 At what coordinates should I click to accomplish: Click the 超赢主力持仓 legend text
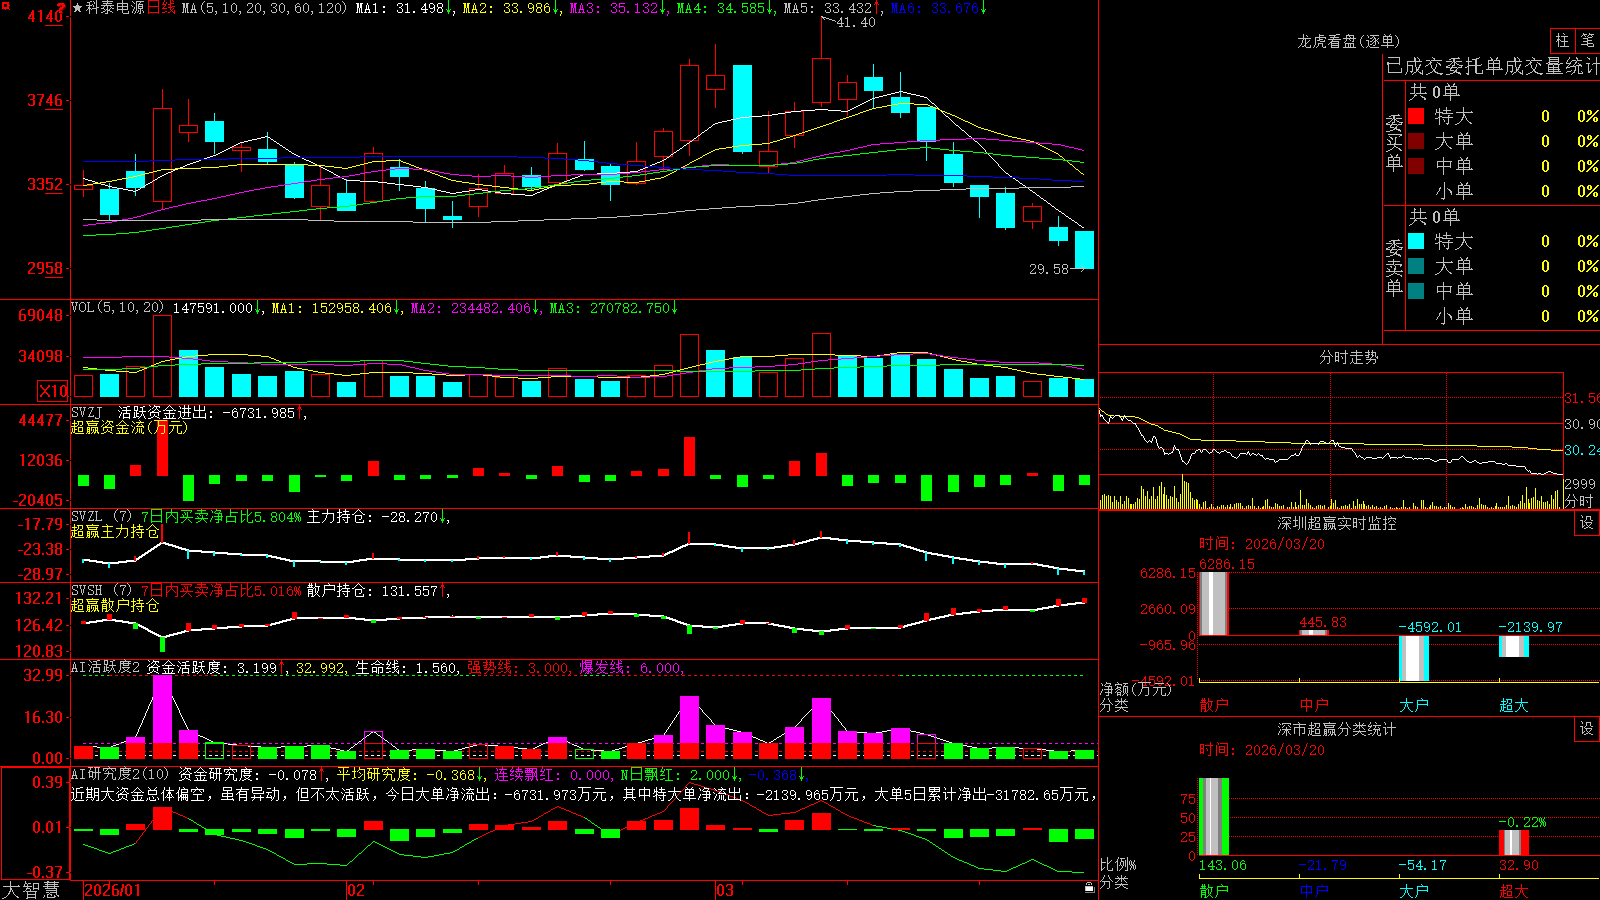[115, 531]
